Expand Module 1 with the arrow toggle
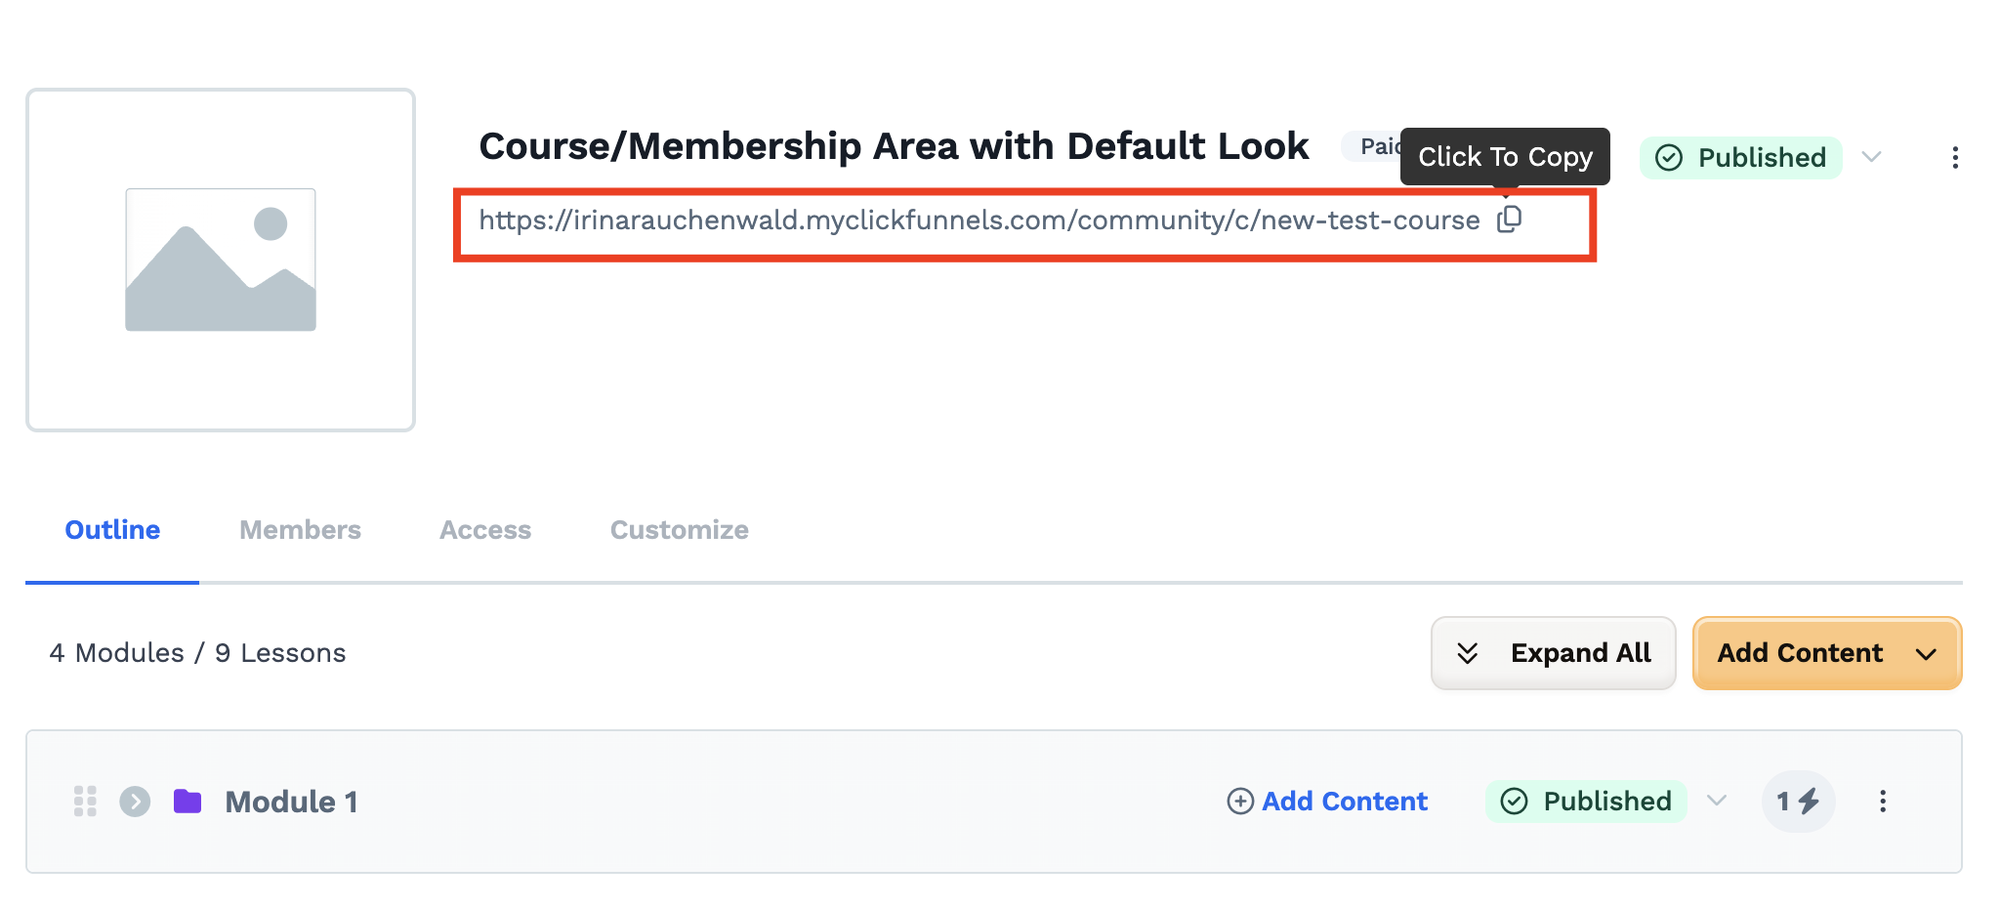The image size is (2000, 898). pos(135,801)
